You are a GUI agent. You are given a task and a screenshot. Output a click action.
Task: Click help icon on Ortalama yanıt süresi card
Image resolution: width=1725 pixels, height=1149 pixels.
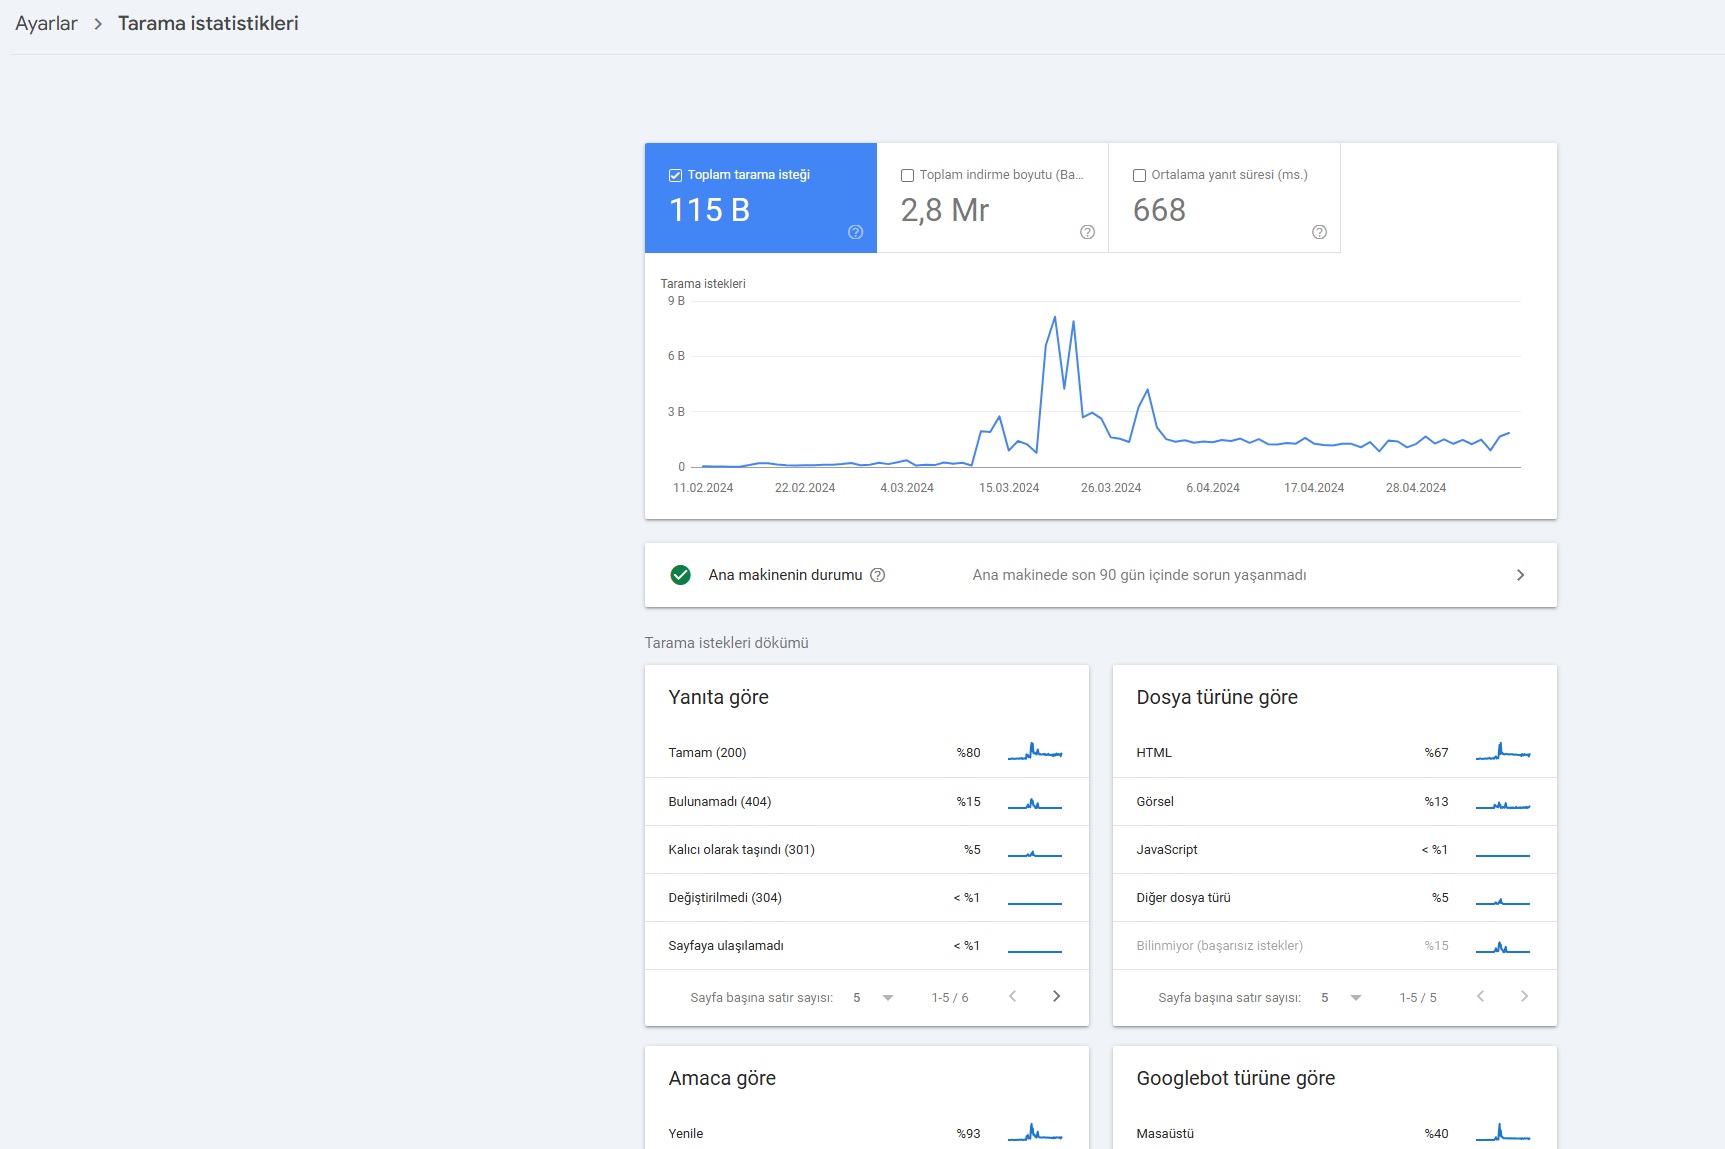[1319, 232]
